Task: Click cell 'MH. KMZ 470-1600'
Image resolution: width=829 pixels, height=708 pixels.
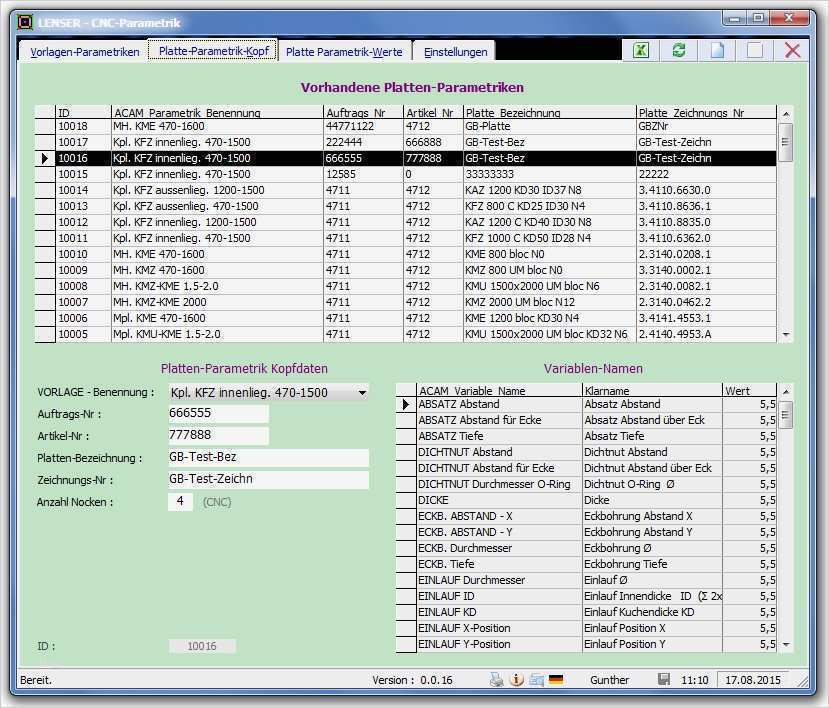Action: (217, 270)
